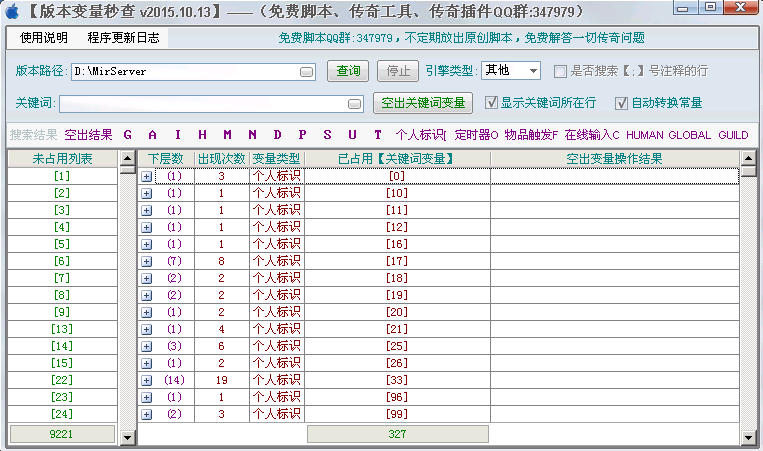Expand the row with variable [16]
The height and width of the screenshot is (451, 763).
tap(146, 245)
